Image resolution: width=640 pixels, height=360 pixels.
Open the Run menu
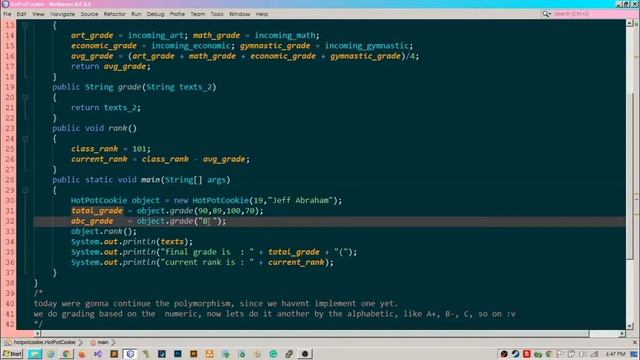point(136,14)
